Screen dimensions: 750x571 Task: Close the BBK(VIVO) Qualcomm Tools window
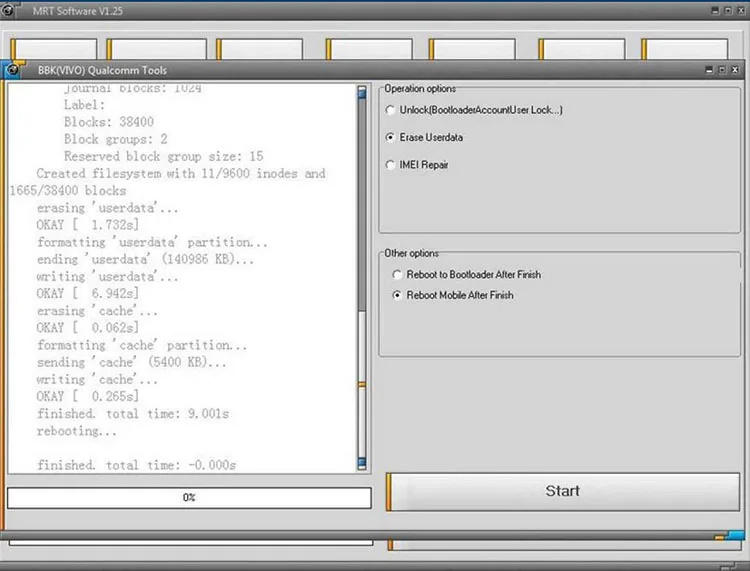735,70
